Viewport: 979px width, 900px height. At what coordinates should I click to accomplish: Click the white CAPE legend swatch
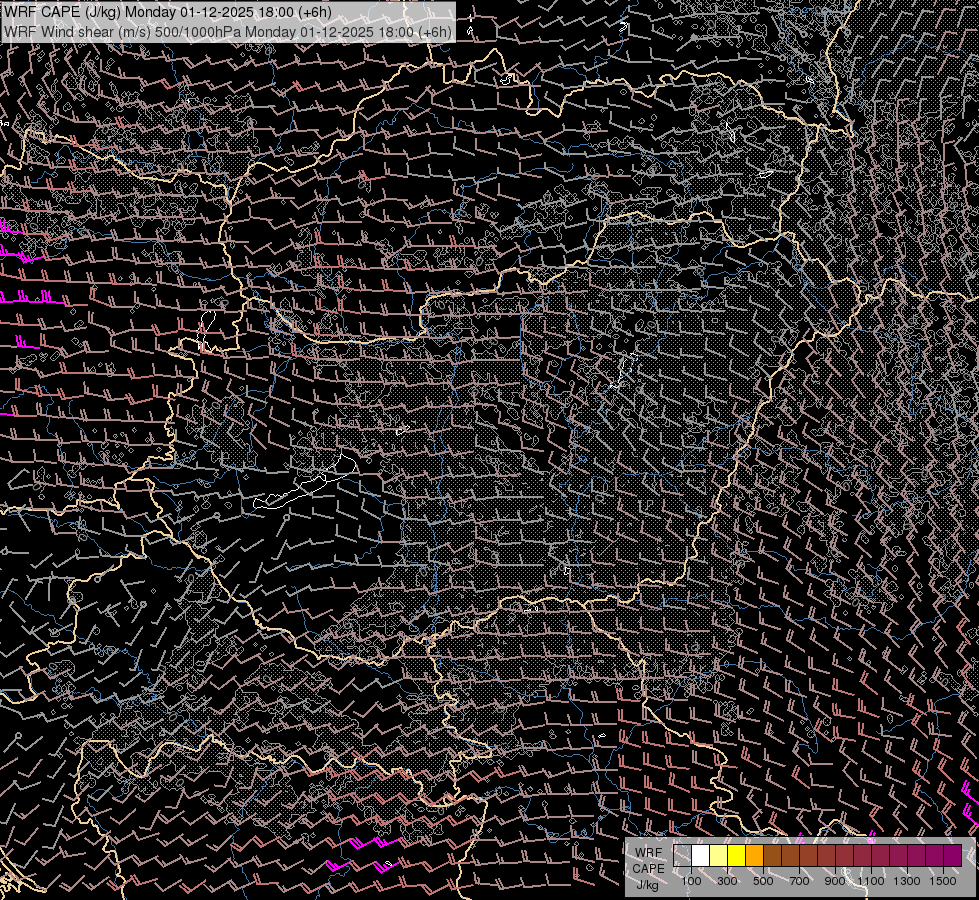(x=701, y=856)
